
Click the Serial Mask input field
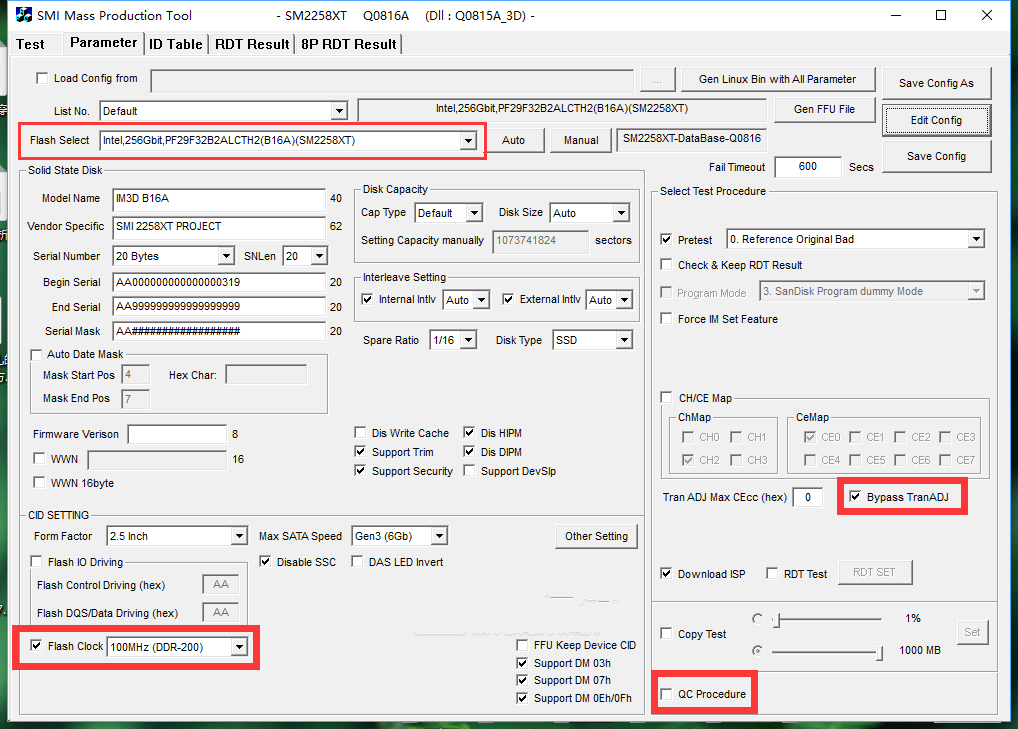click(x=219, y=331)
